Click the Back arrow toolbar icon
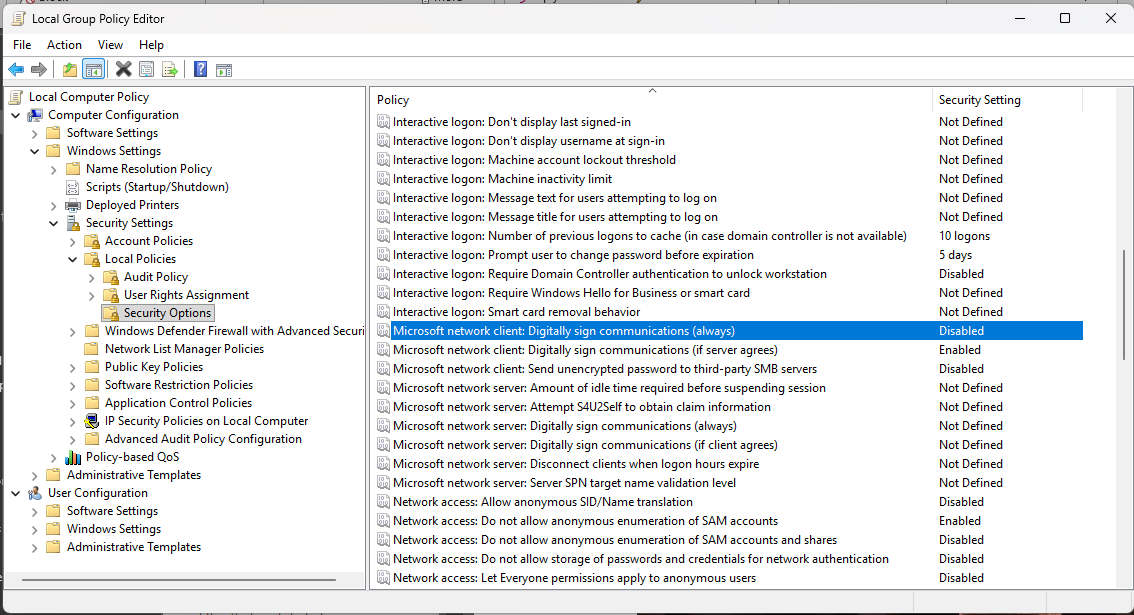This screenshot has height=615, width=1134. tap(16, 69)
